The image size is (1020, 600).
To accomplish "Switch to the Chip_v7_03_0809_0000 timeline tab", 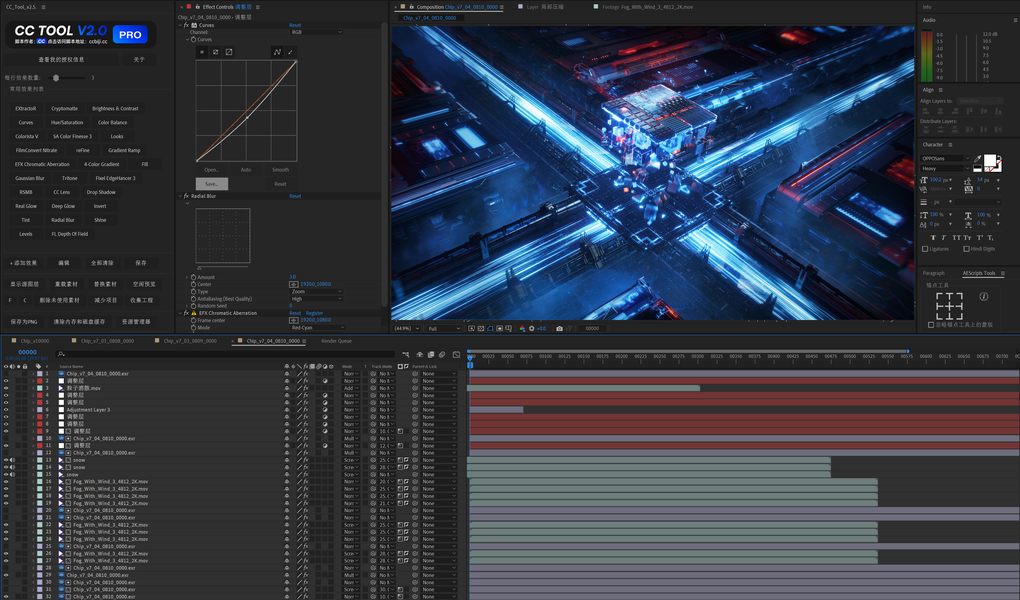I will coord(189,341).
